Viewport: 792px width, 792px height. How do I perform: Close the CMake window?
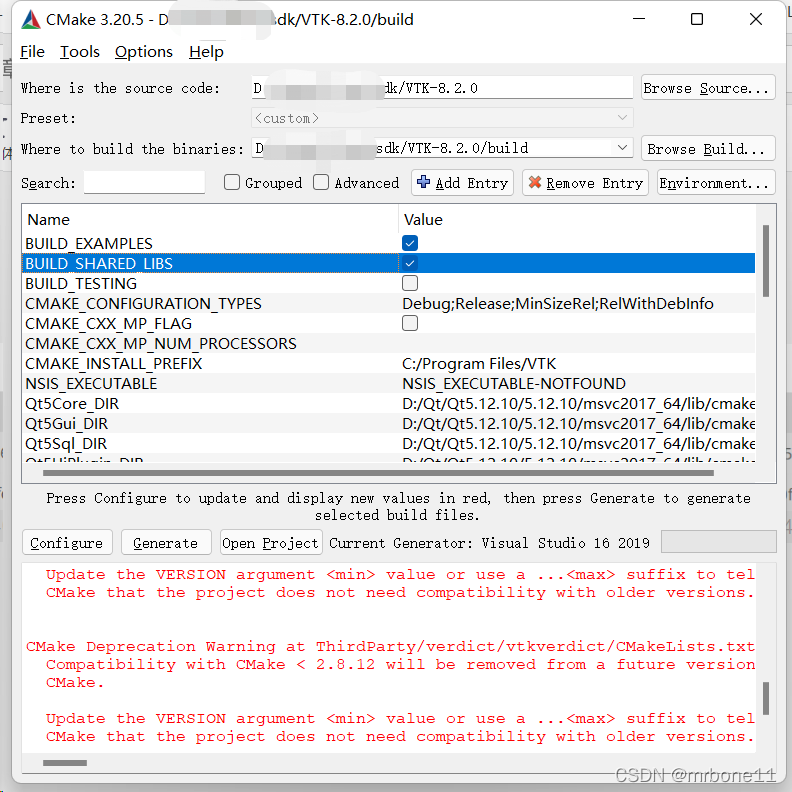(x=756, y=19)
